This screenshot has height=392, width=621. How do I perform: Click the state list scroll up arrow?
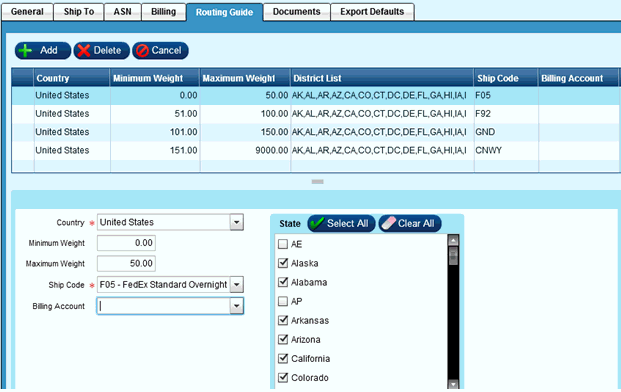(453, 240)
